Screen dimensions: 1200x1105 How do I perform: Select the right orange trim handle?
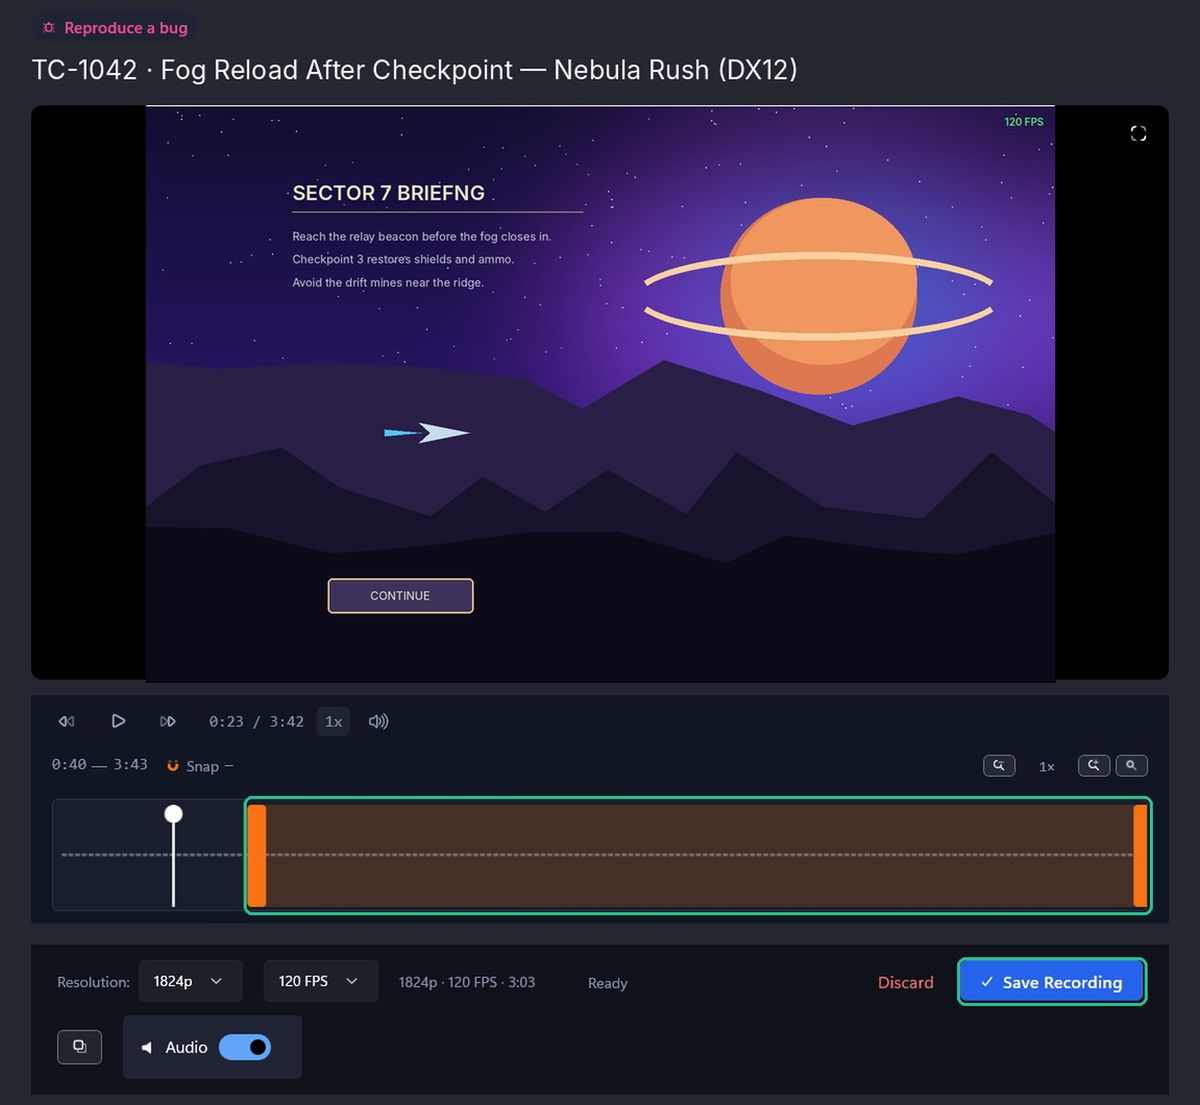click(1140, 856)
